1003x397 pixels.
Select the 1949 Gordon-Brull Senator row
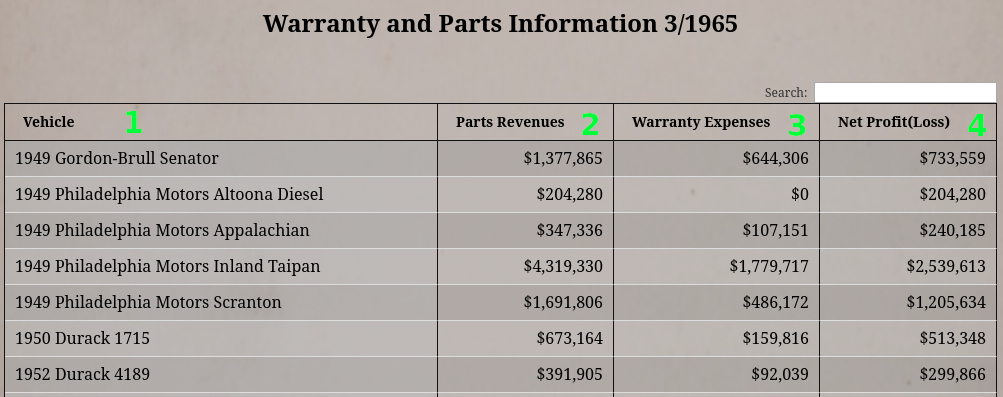(x=500, y=159)
